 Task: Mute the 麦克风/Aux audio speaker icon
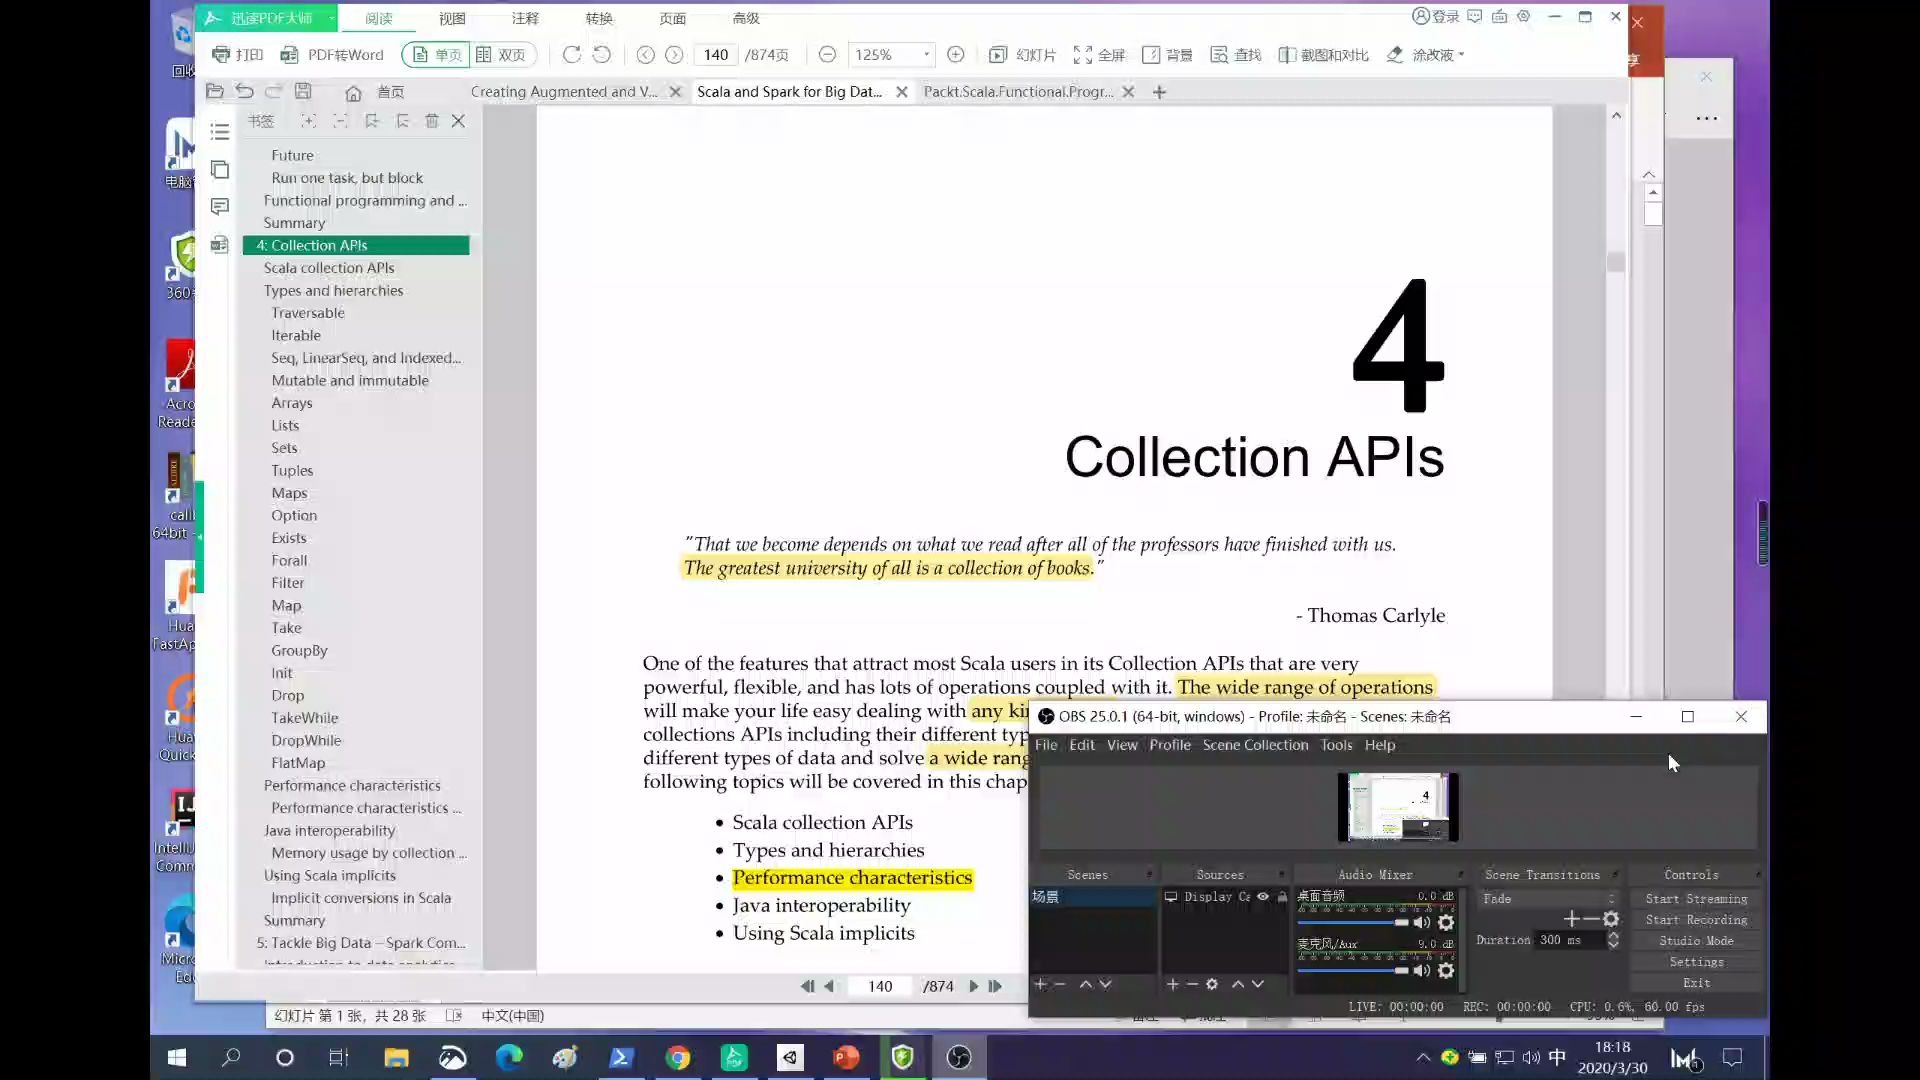click(x=1421, y=971)
